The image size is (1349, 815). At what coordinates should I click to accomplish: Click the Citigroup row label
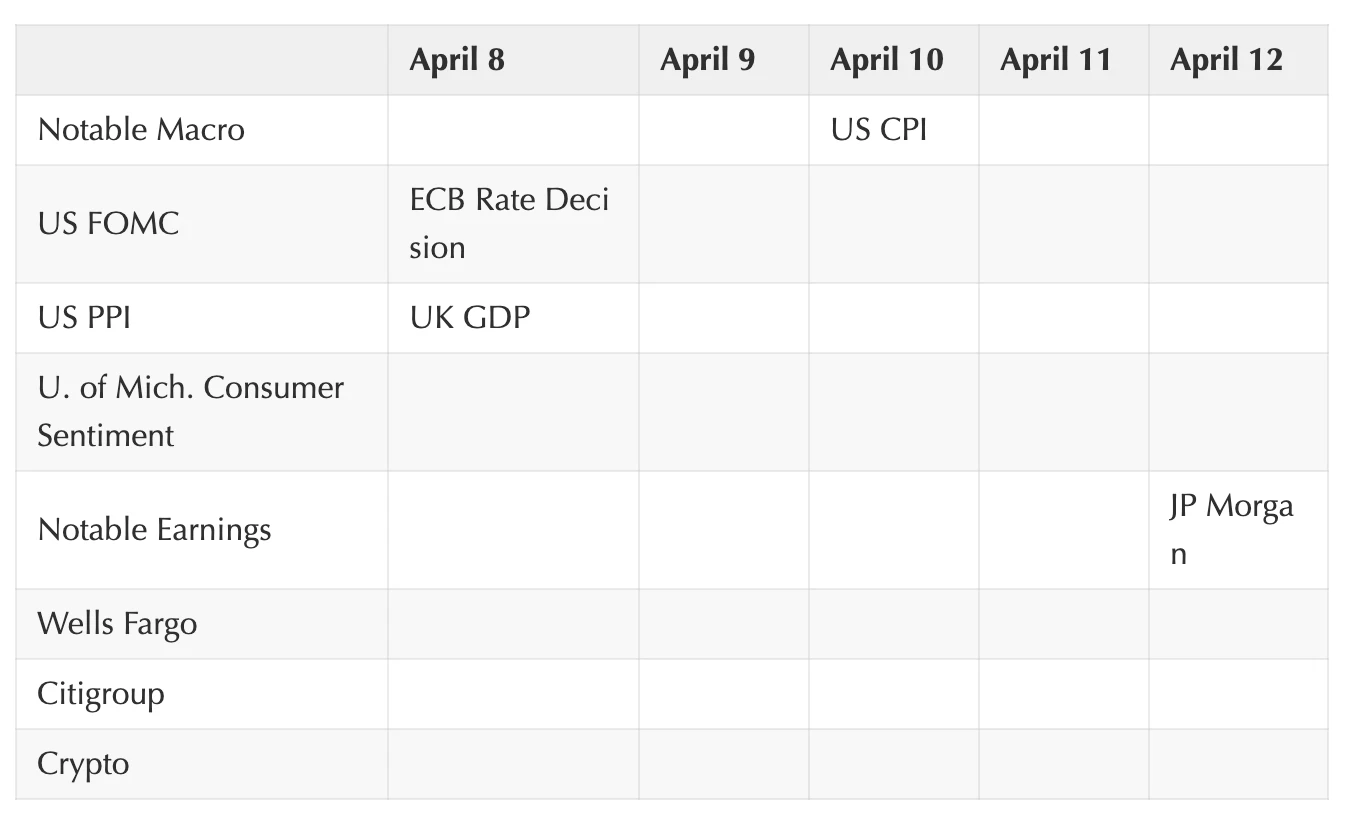(100, 694)
